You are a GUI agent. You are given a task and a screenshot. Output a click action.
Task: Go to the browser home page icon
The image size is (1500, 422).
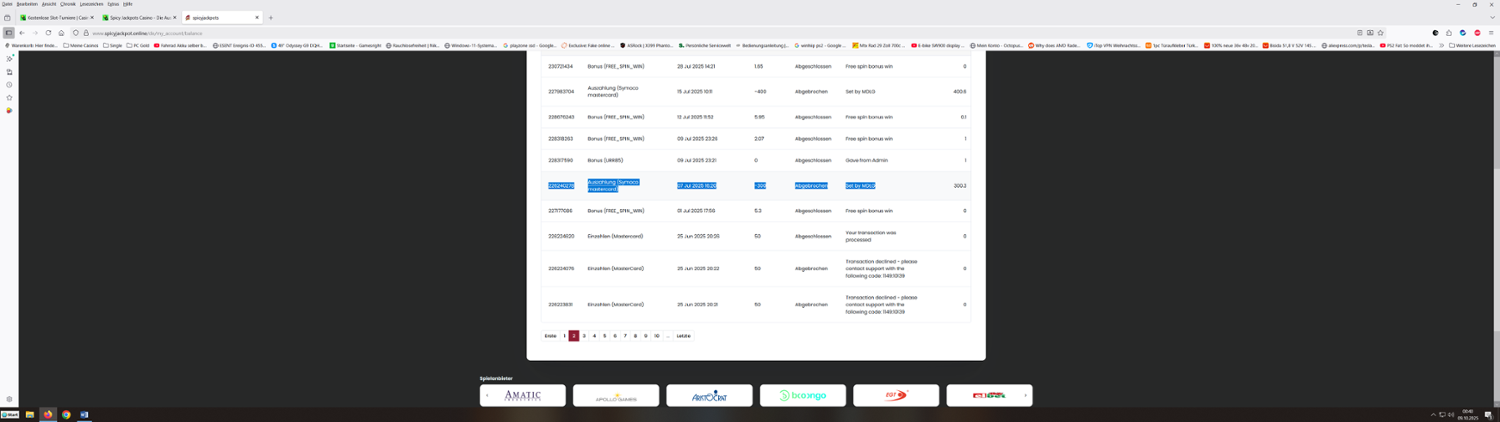coord(61,33)
